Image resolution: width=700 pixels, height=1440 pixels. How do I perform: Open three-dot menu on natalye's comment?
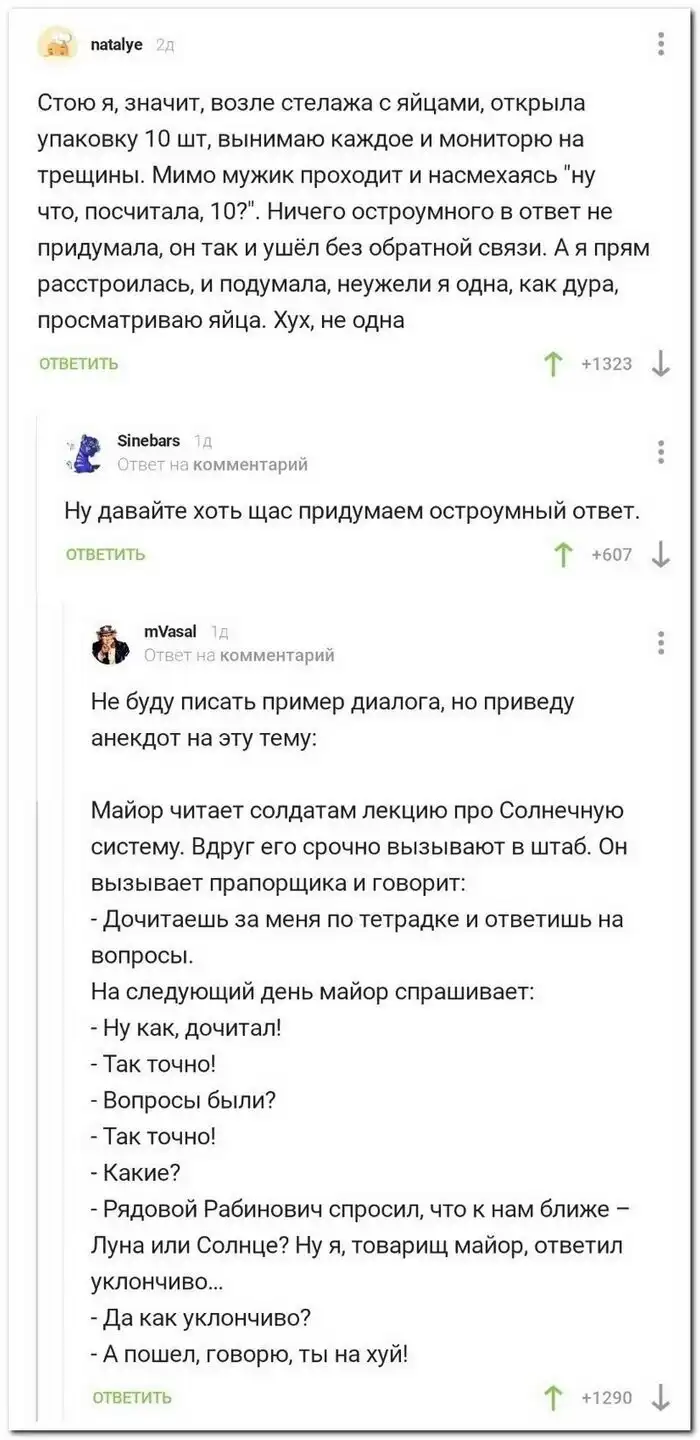pyautogui.click(x=660, y=44)
